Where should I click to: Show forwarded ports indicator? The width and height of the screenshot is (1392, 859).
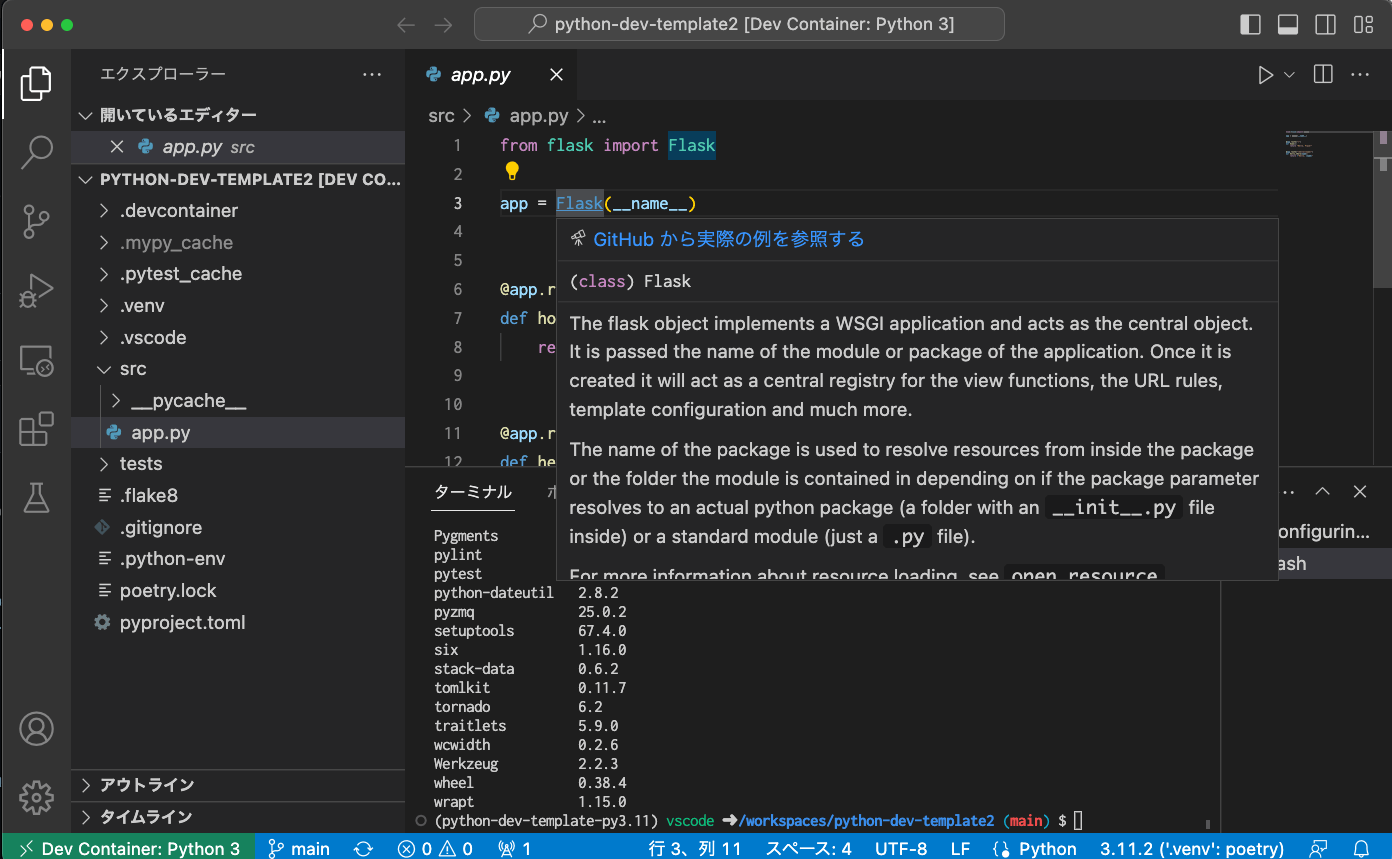[x=514, y=848]
